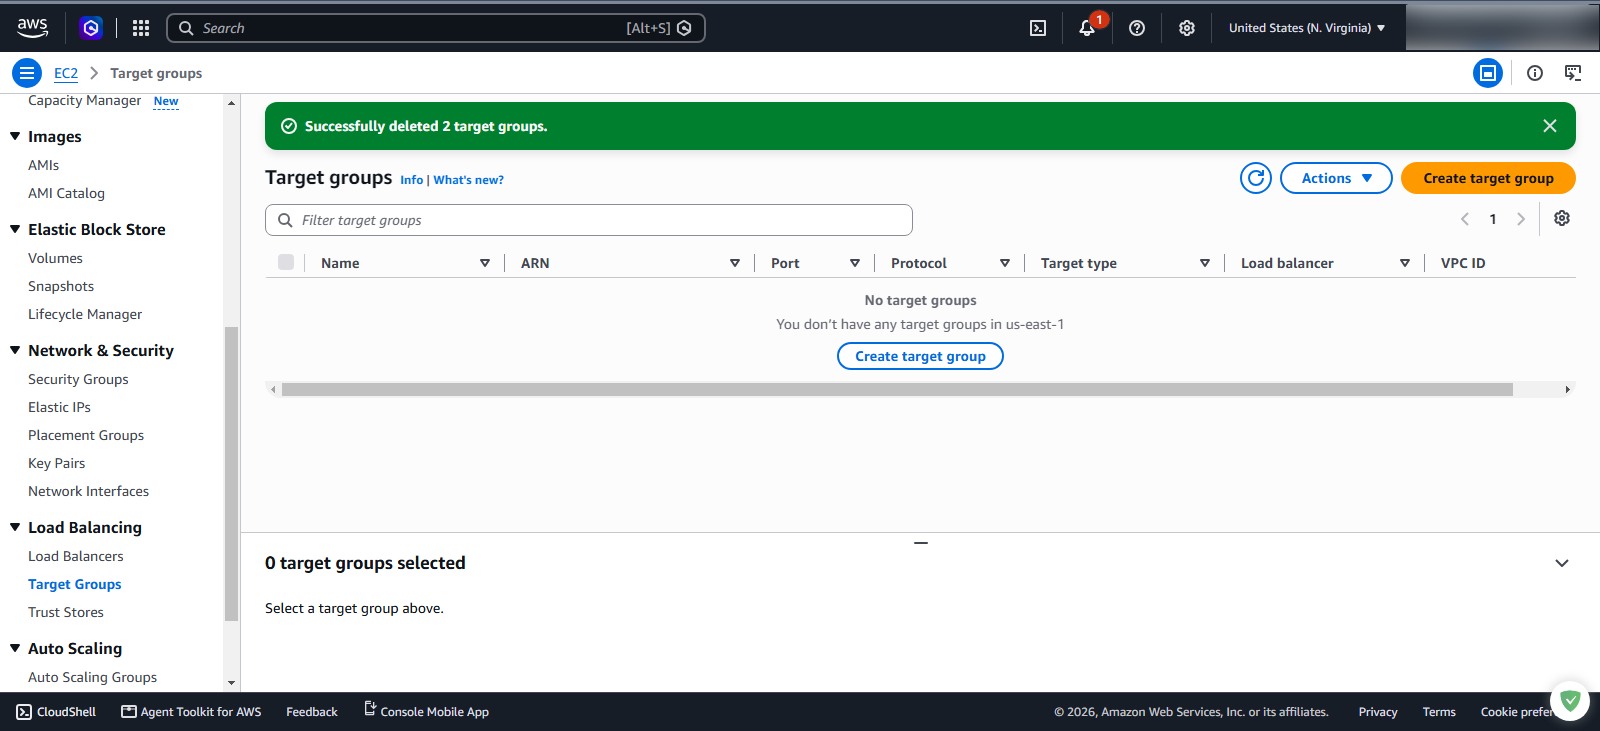
Task: Open the services grid menu
Action: pos(141,28)
